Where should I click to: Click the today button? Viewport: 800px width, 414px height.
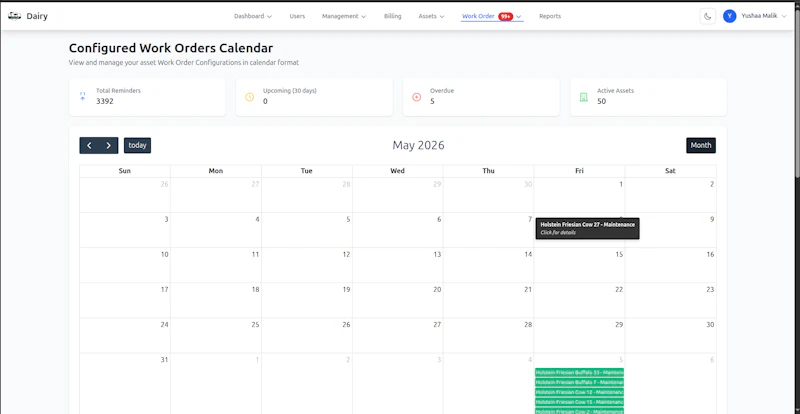click(x=137, y=145)
